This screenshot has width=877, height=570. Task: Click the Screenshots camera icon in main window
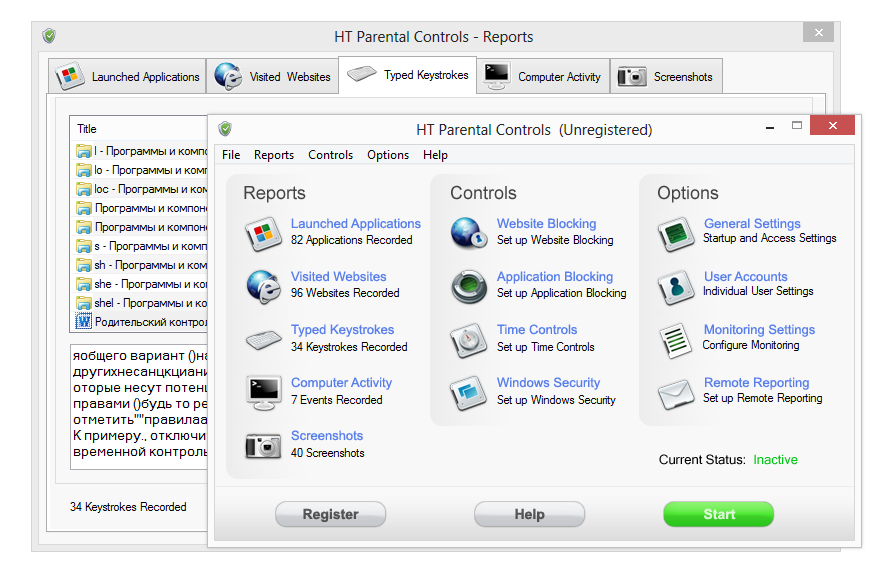263,446
